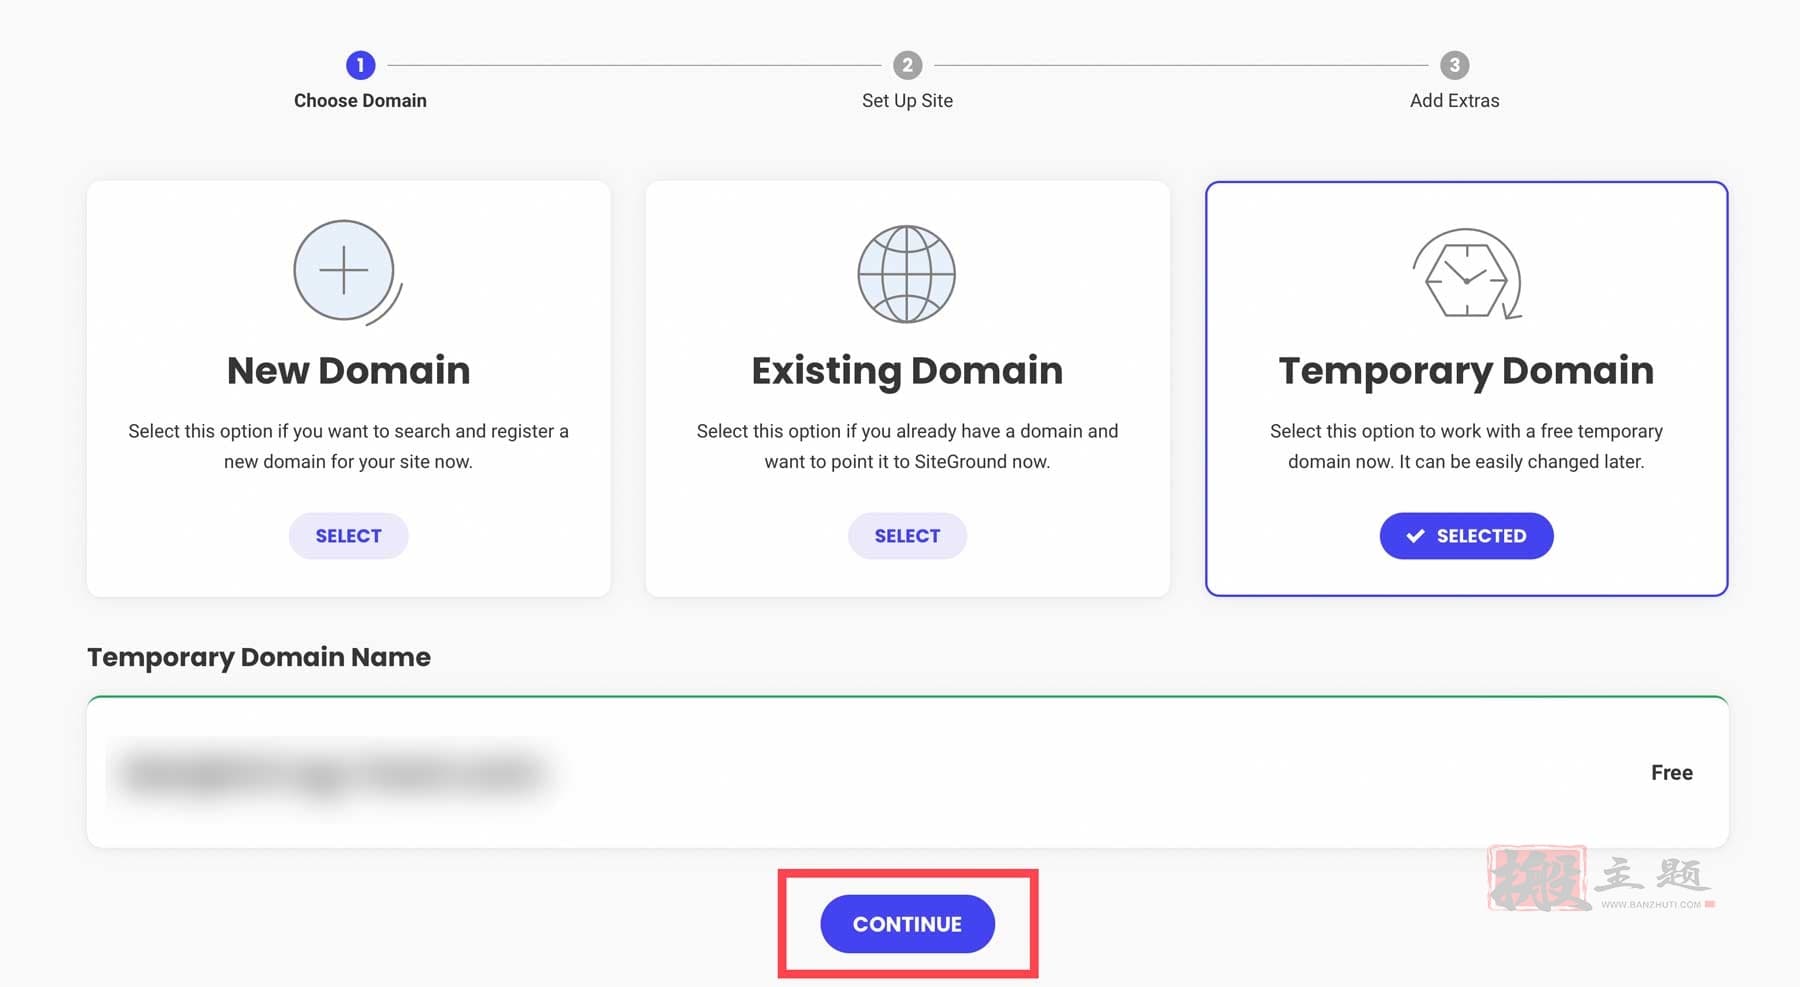The height and width of the screenshot is (987, 1800).
Task: Click the Temporary Domain heading
Action: [1466, 371]
